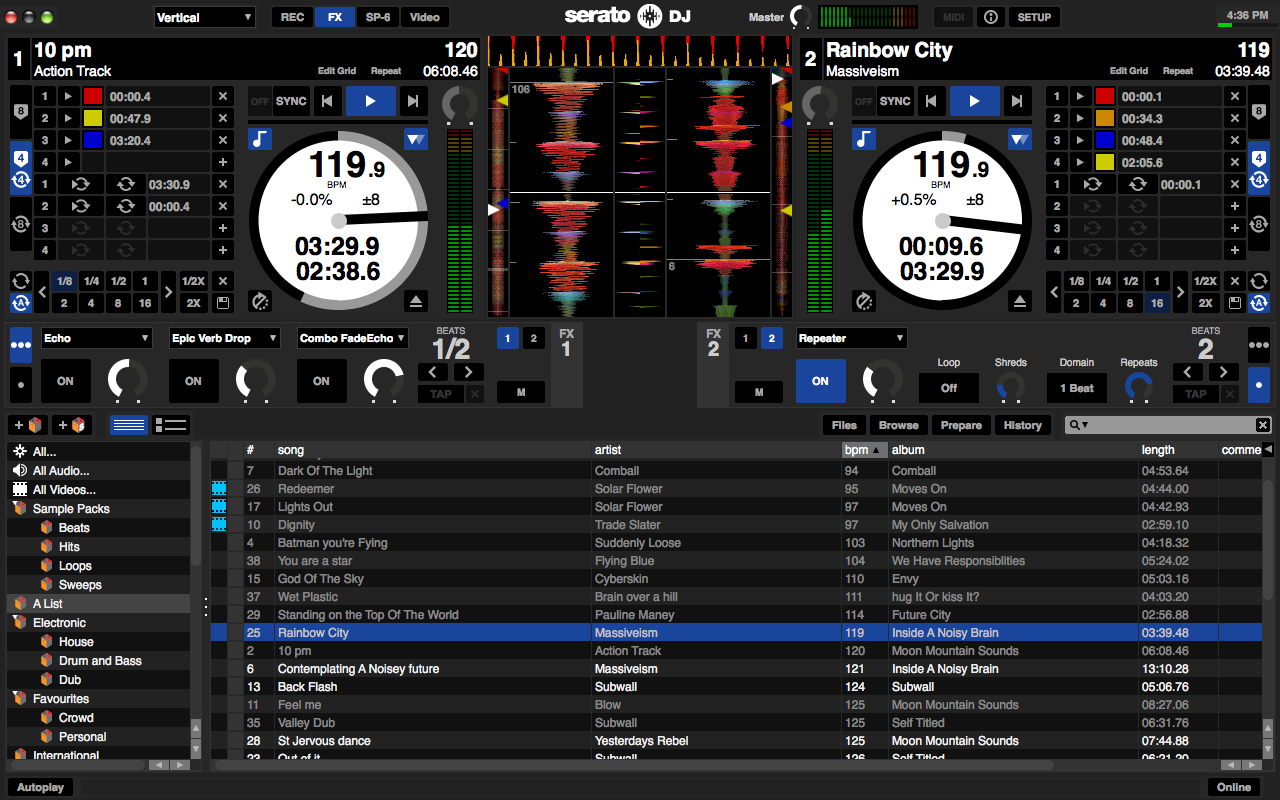Enable Epic Verb Drop ON button

pos(193,381)
